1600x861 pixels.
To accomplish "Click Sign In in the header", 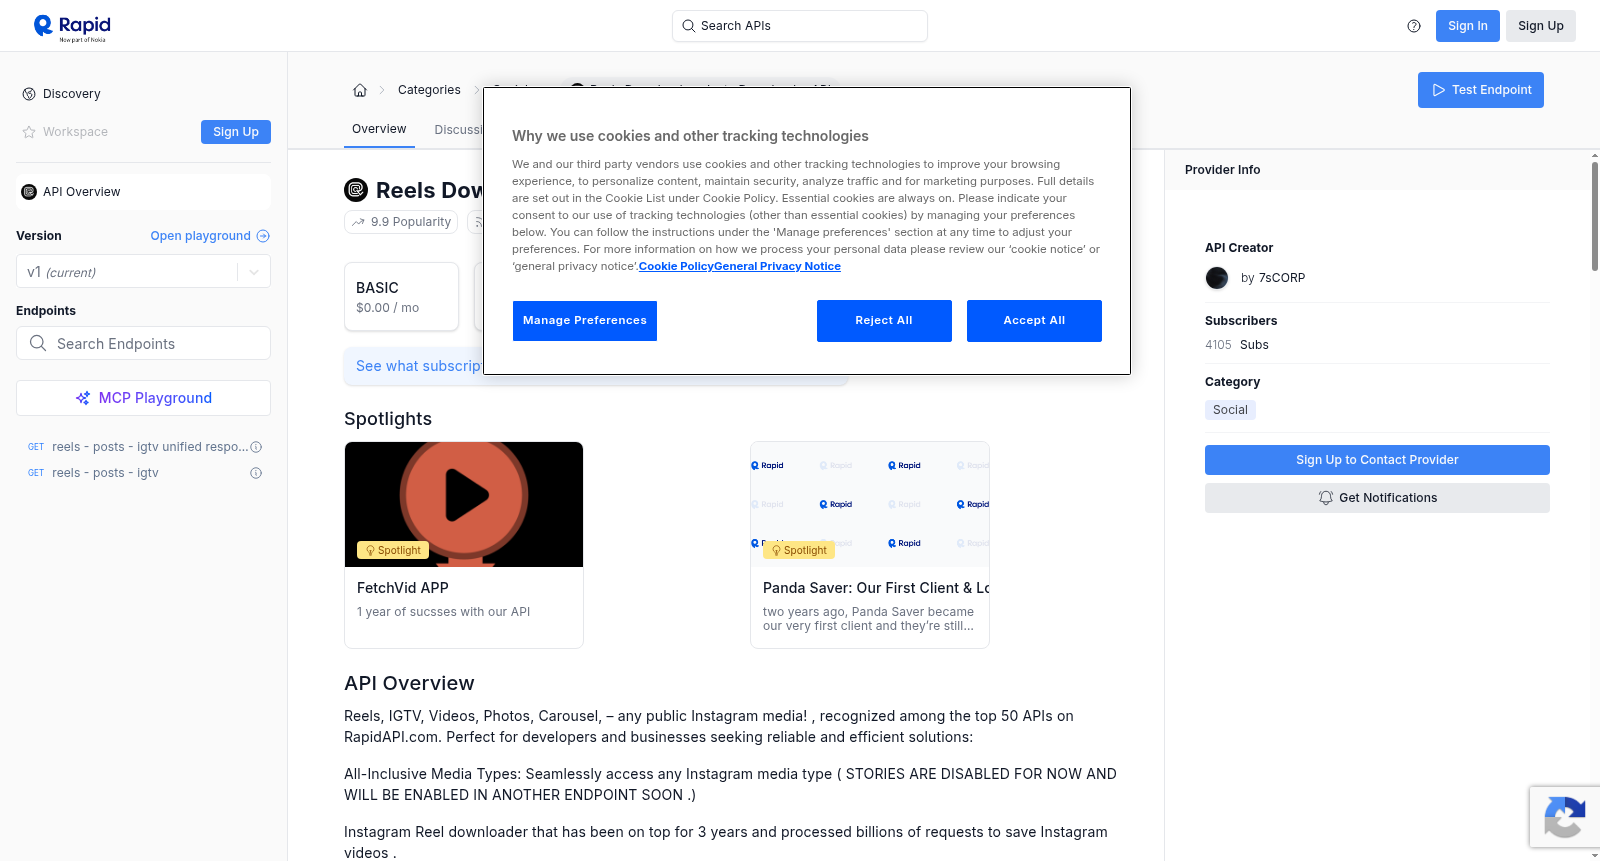I will pyautogui.click(x=1468, y=26).
